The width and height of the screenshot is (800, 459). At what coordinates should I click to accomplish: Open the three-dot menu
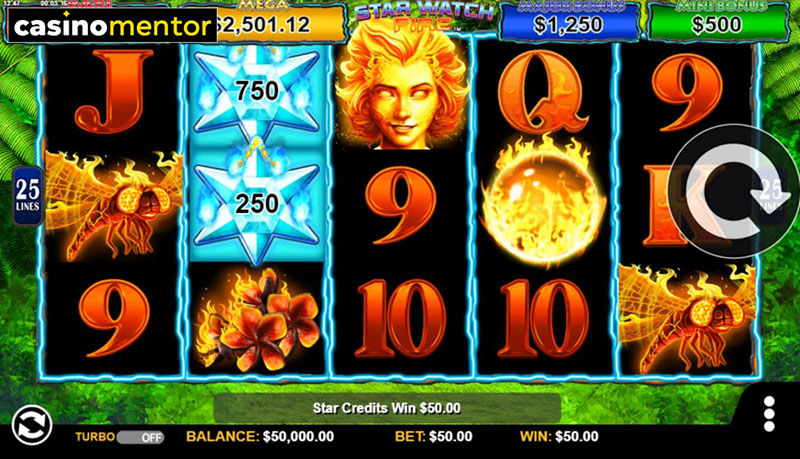tap(769, 414)
